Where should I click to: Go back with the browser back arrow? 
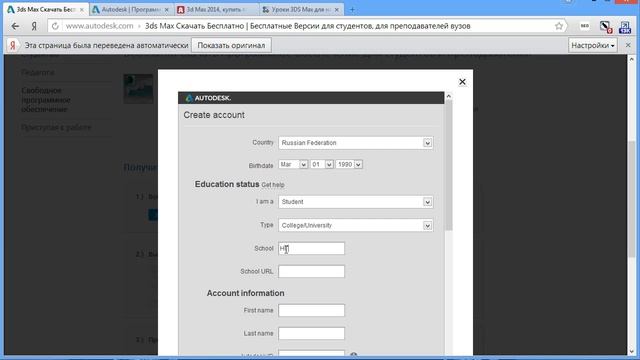15,26
